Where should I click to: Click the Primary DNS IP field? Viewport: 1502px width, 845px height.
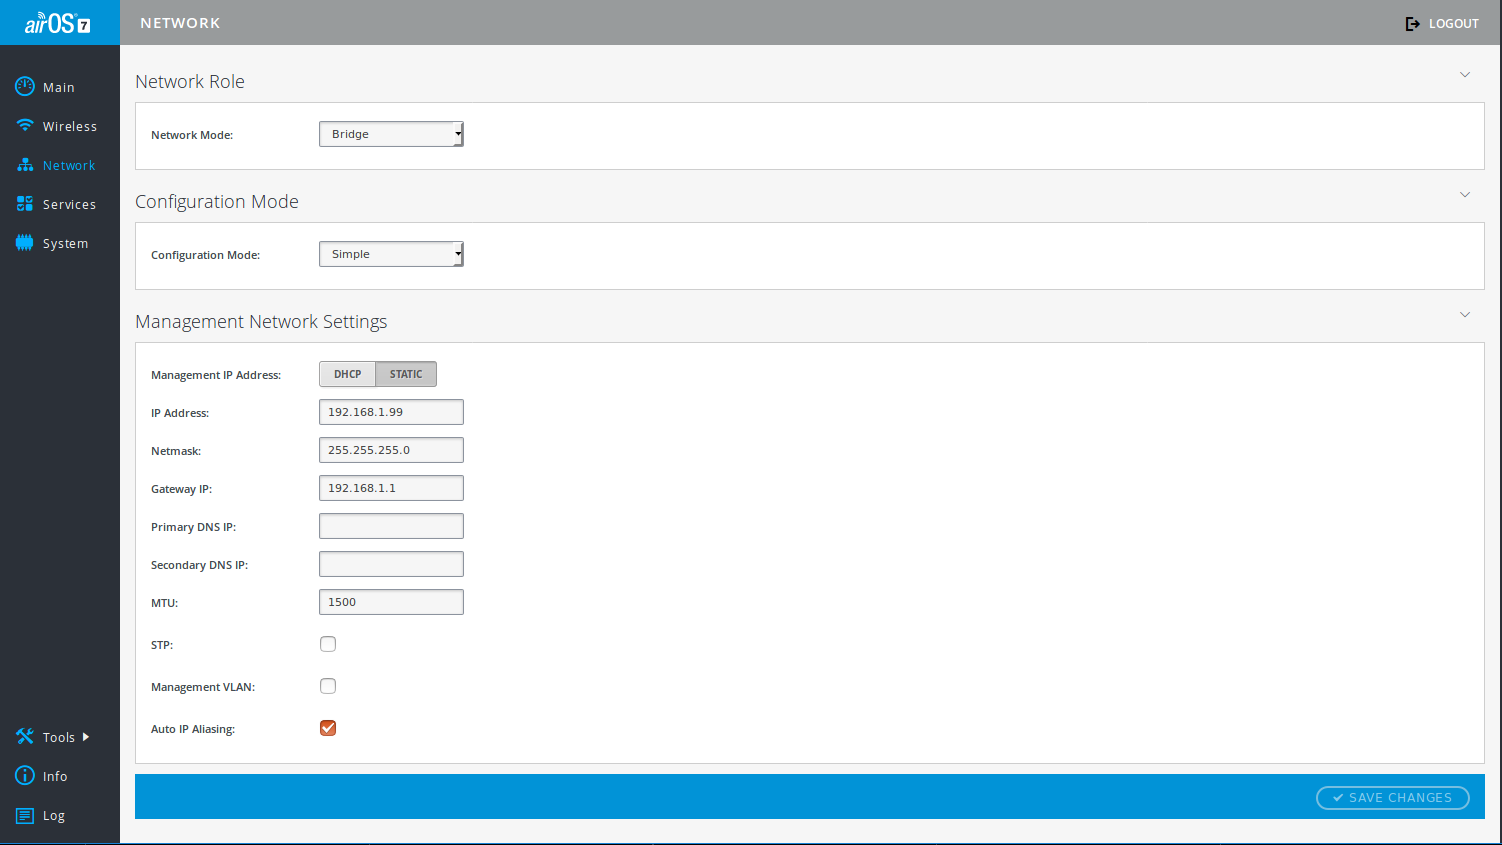[391, 526]
